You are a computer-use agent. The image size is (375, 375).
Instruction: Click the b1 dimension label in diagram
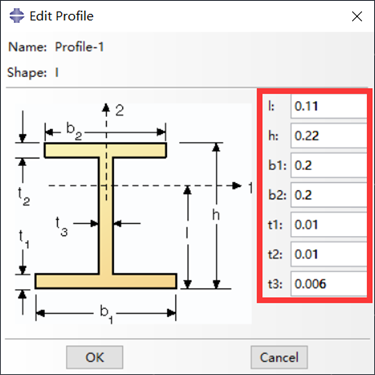pyautogui.click(x=106, y=314)
